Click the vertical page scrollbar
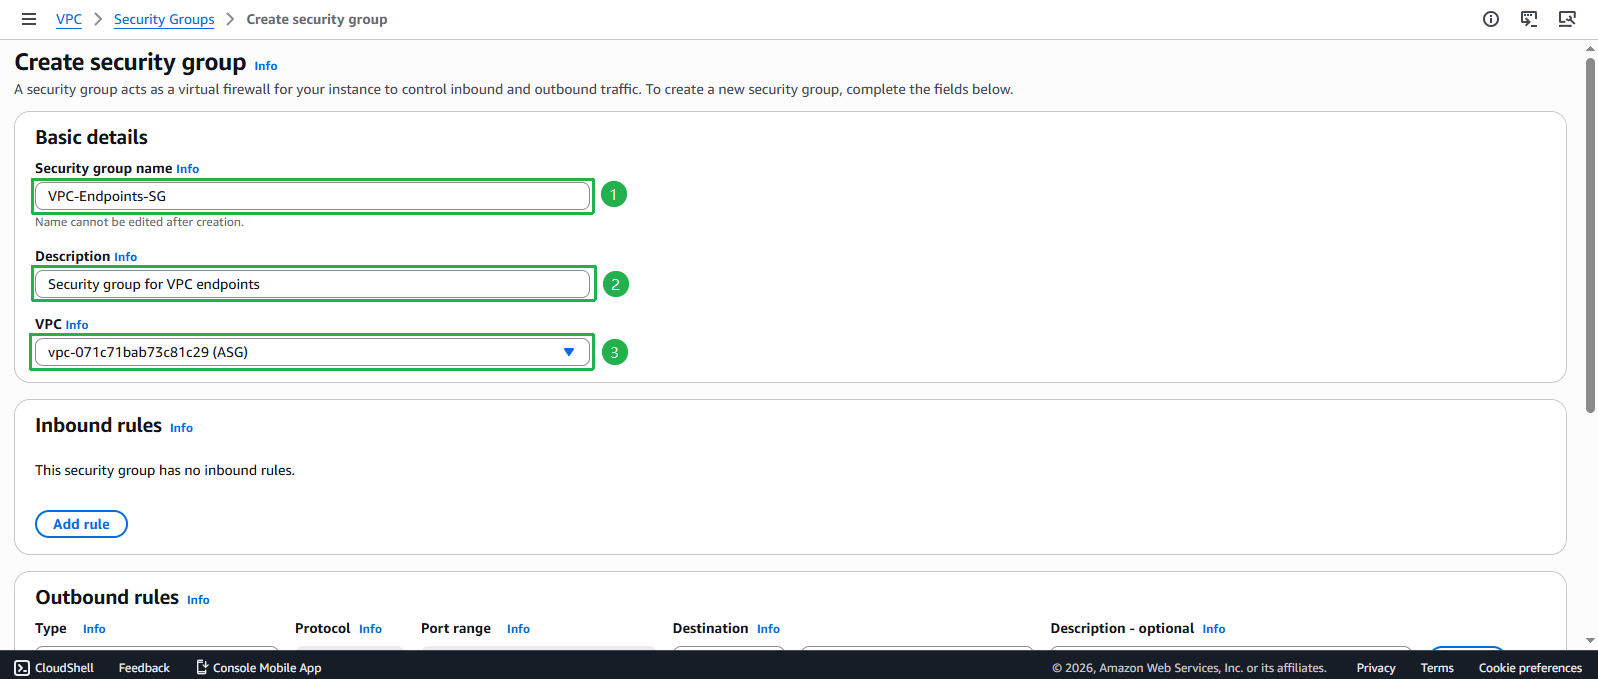The image size is (1598, 679). (x=1590, y=235)
